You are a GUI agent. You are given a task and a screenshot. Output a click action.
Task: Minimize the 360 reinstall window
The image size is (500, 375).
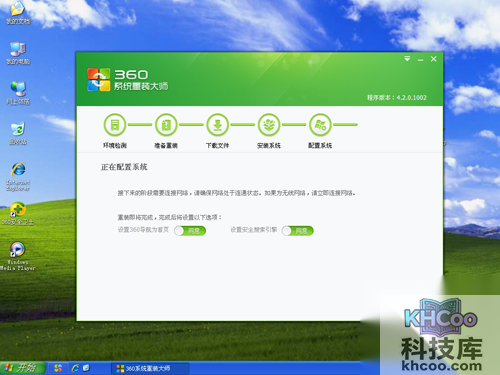coord(420,60)
